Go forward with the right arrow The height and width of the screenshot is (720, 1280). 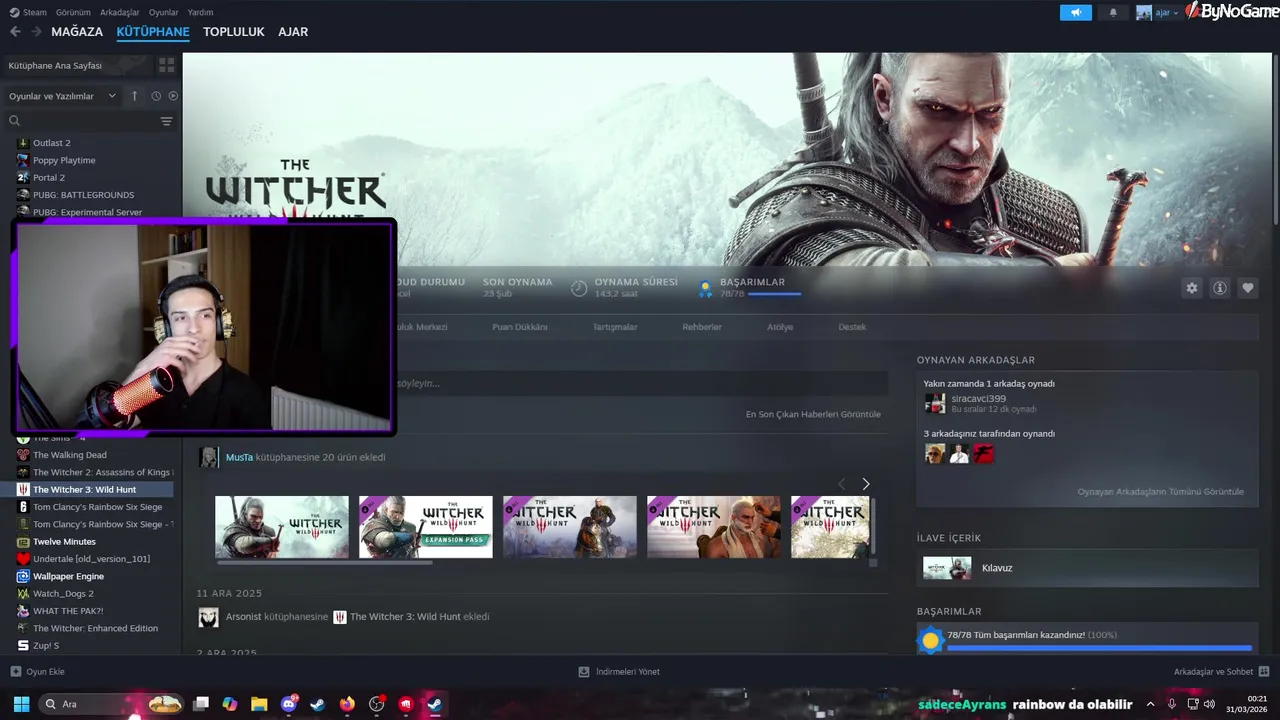click(36, 32)
